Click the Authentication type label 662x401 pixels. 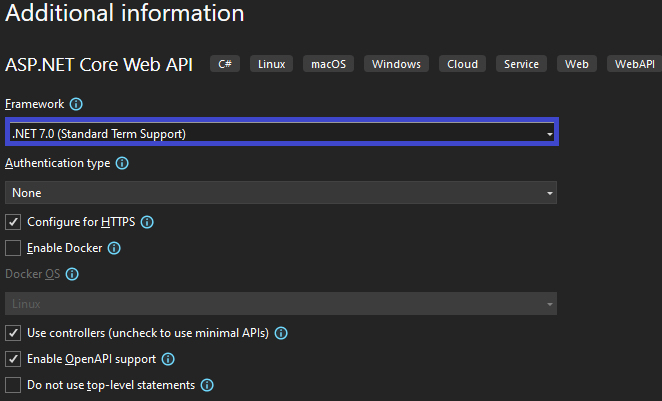coord(58,163)
